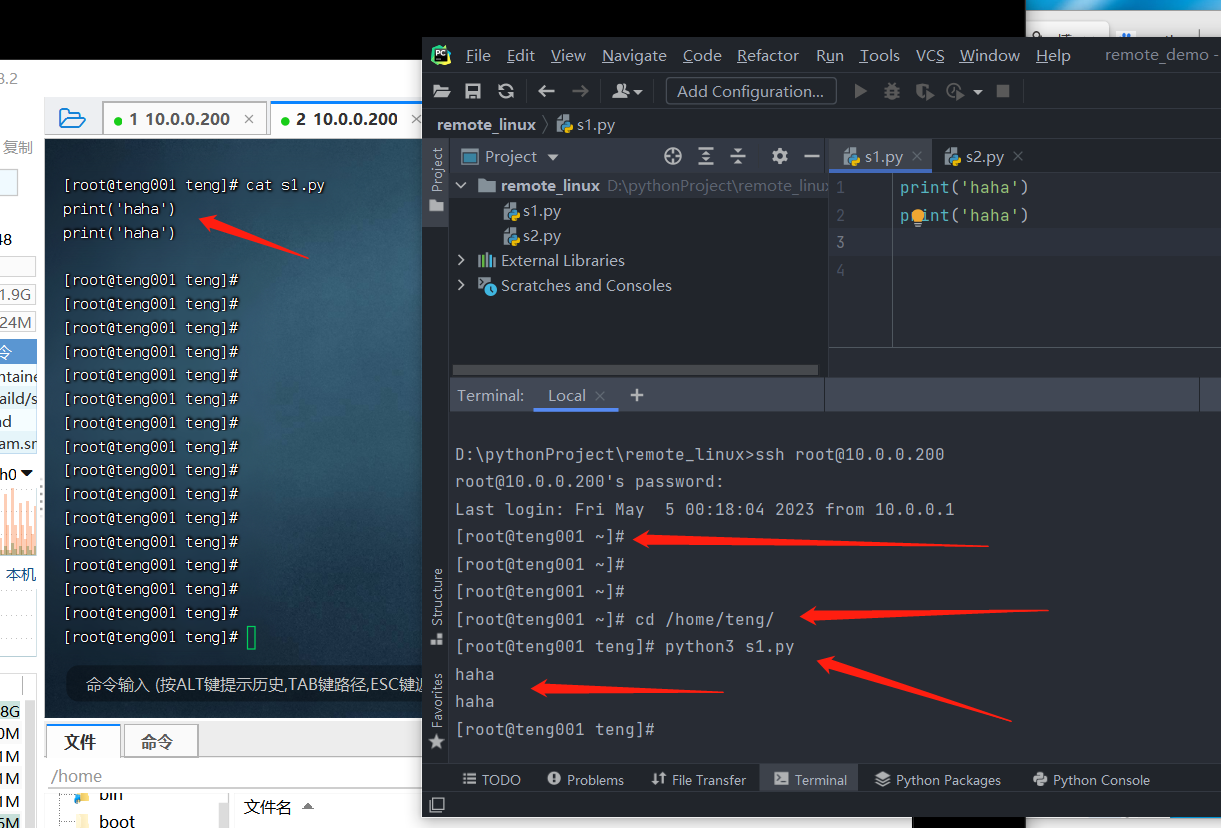Open the VCS menu
Image resolution: width=1221 pixels, height=828 pixels.
tap(930, 55)
